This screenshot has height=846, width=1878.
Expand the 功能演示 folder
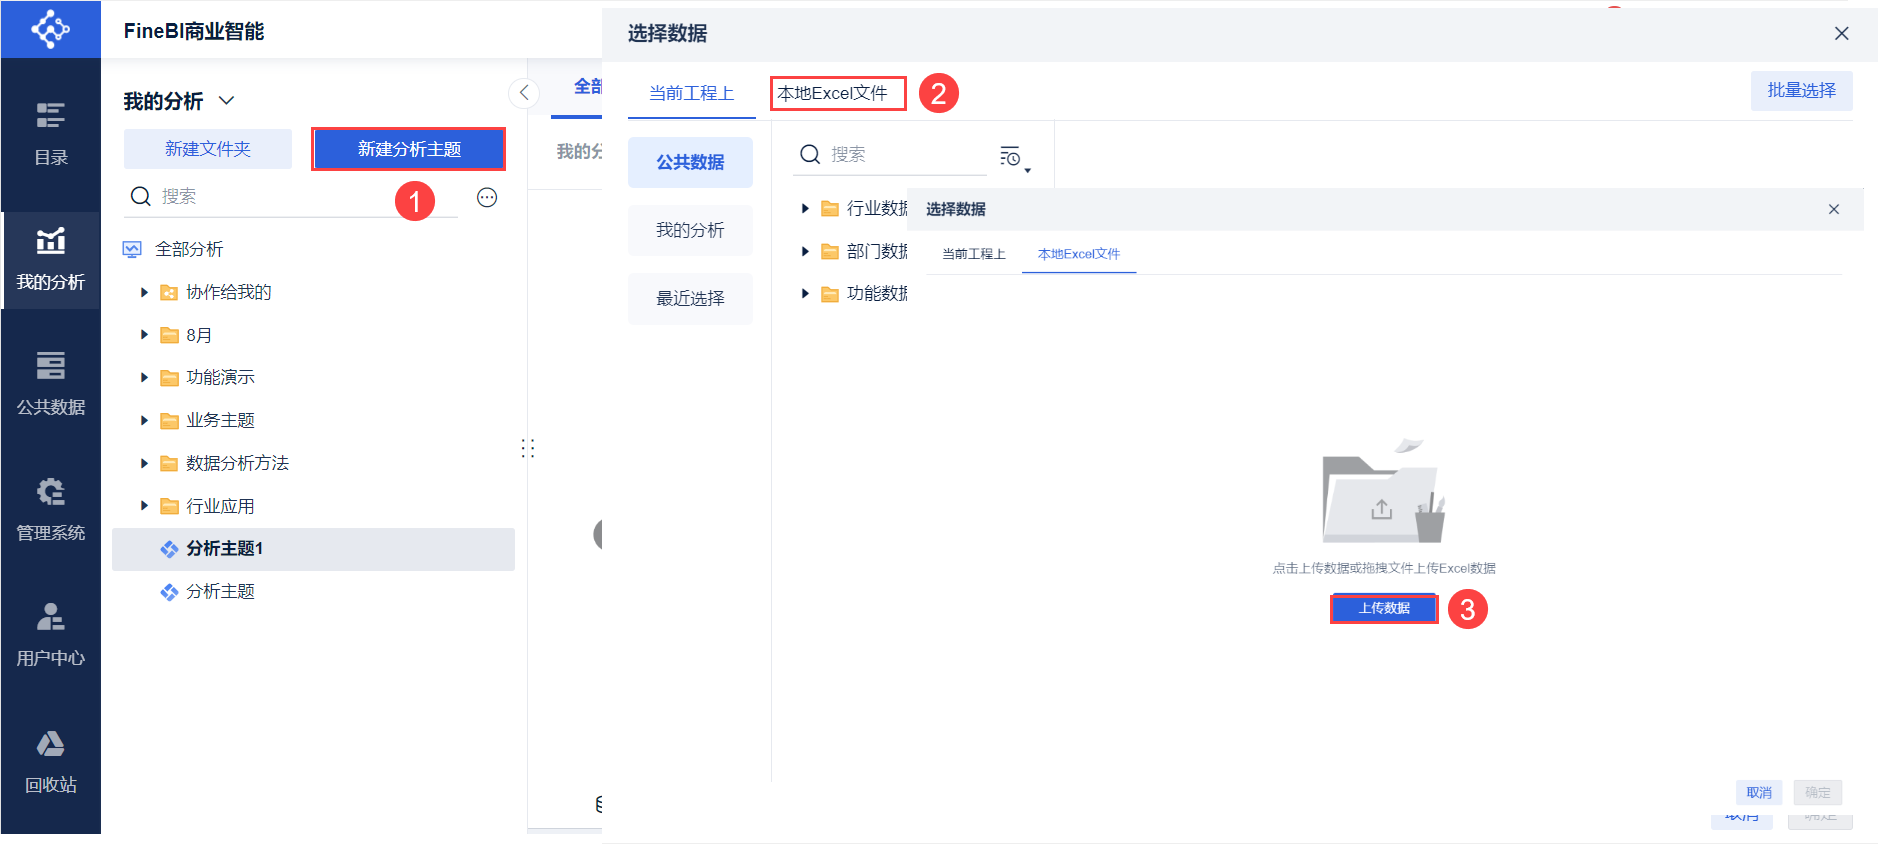coord(144,377)
